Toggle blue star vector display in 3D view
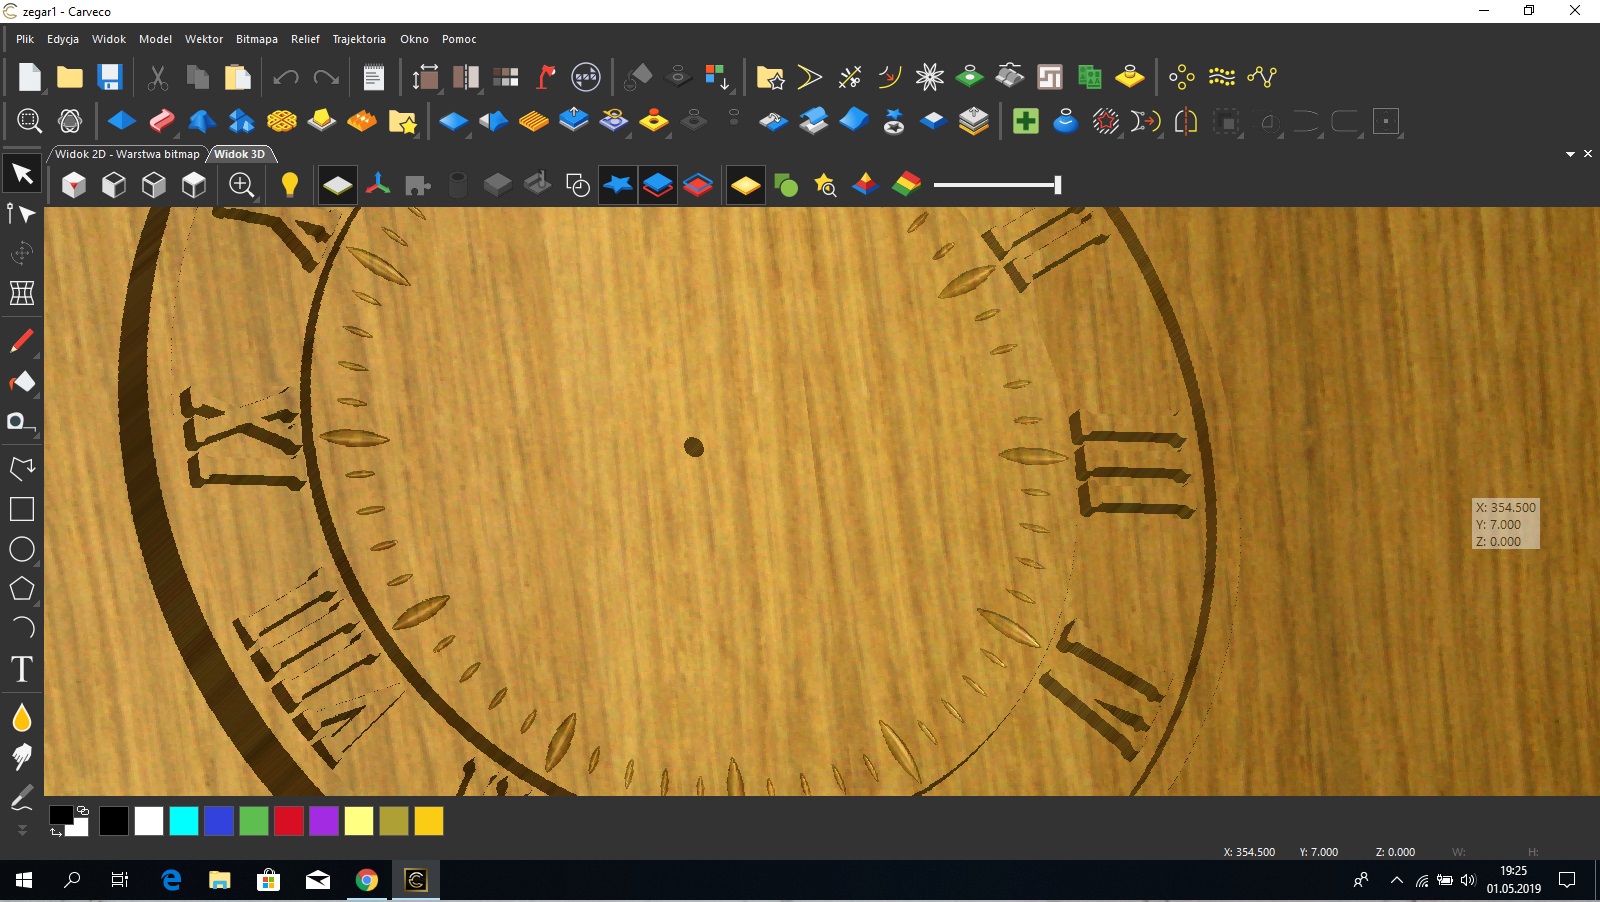 click(618, 185)
